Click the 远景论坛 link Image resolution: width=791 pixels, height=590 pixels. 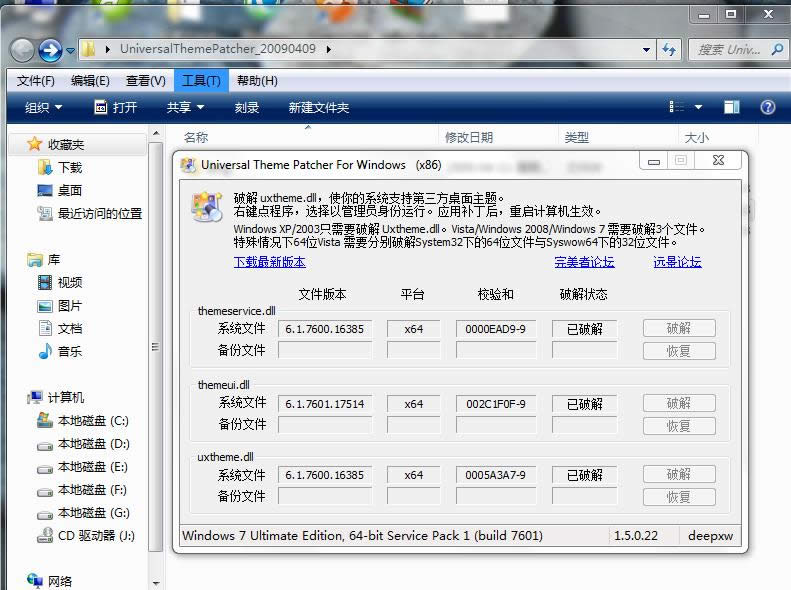pyautogui.click(x=677, y=262)
